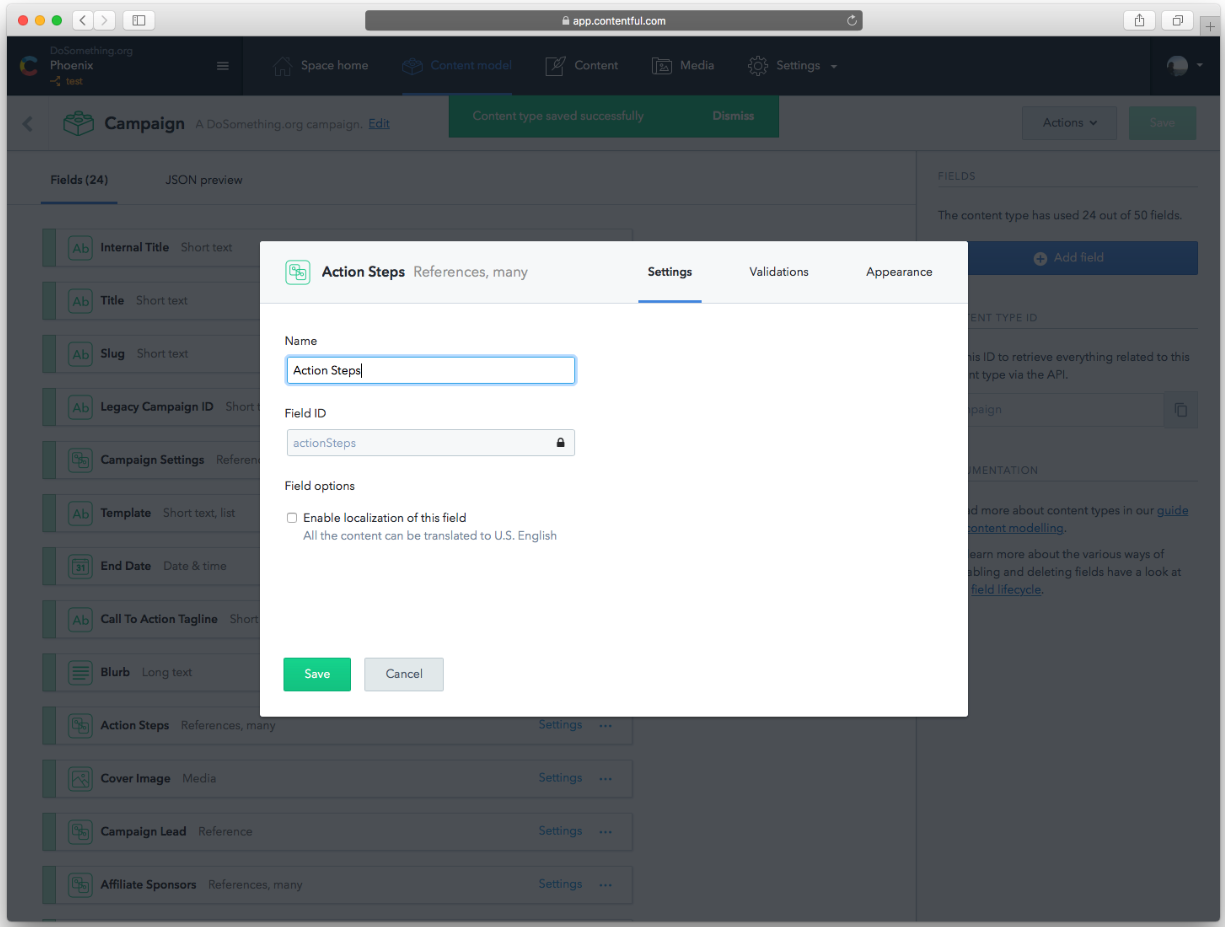Viewport: 1225px width, 927px height.
Task: Open more options for Action Steps row
Action: point(606,725)
